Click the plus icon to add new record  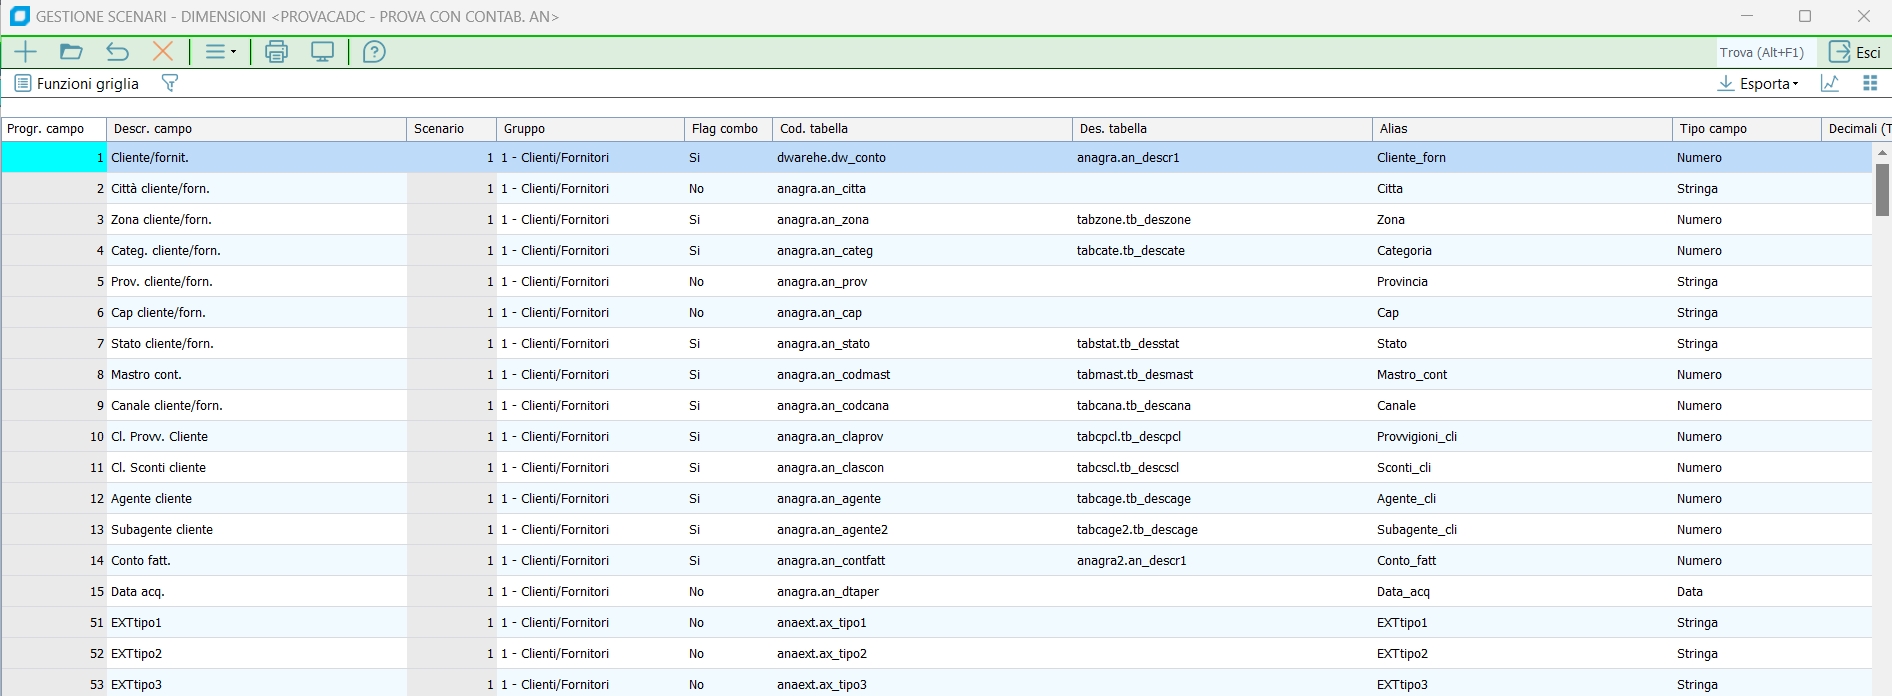[x=25, y=52]
